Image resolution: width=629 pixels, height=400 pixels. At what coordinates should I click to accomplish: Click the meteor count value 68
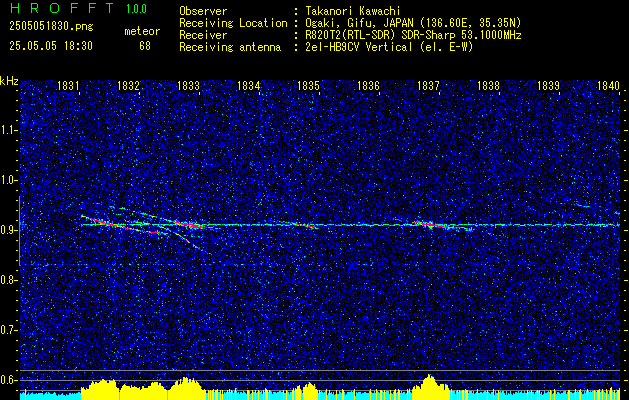point(145,46)
